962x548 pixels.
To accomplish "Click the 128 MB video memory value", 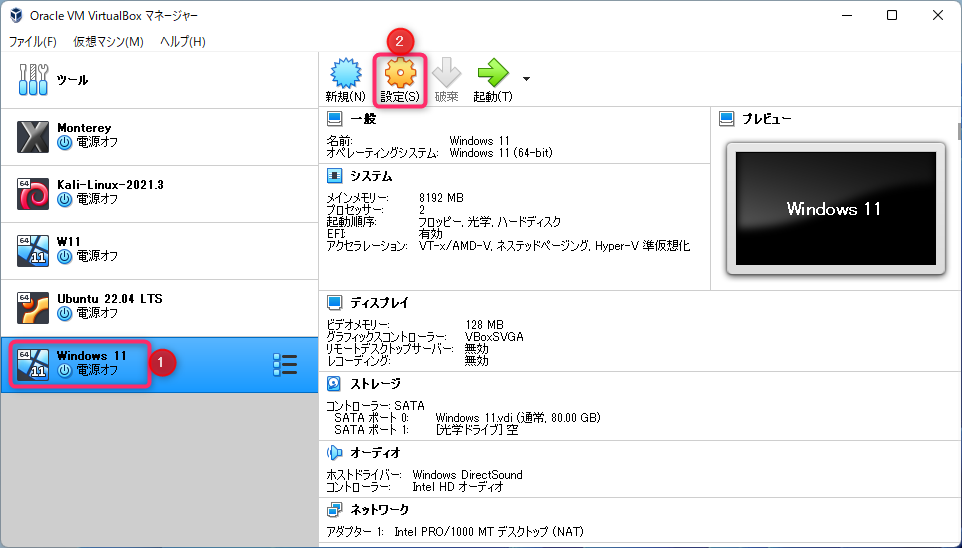I will click(x=484, y=325).
